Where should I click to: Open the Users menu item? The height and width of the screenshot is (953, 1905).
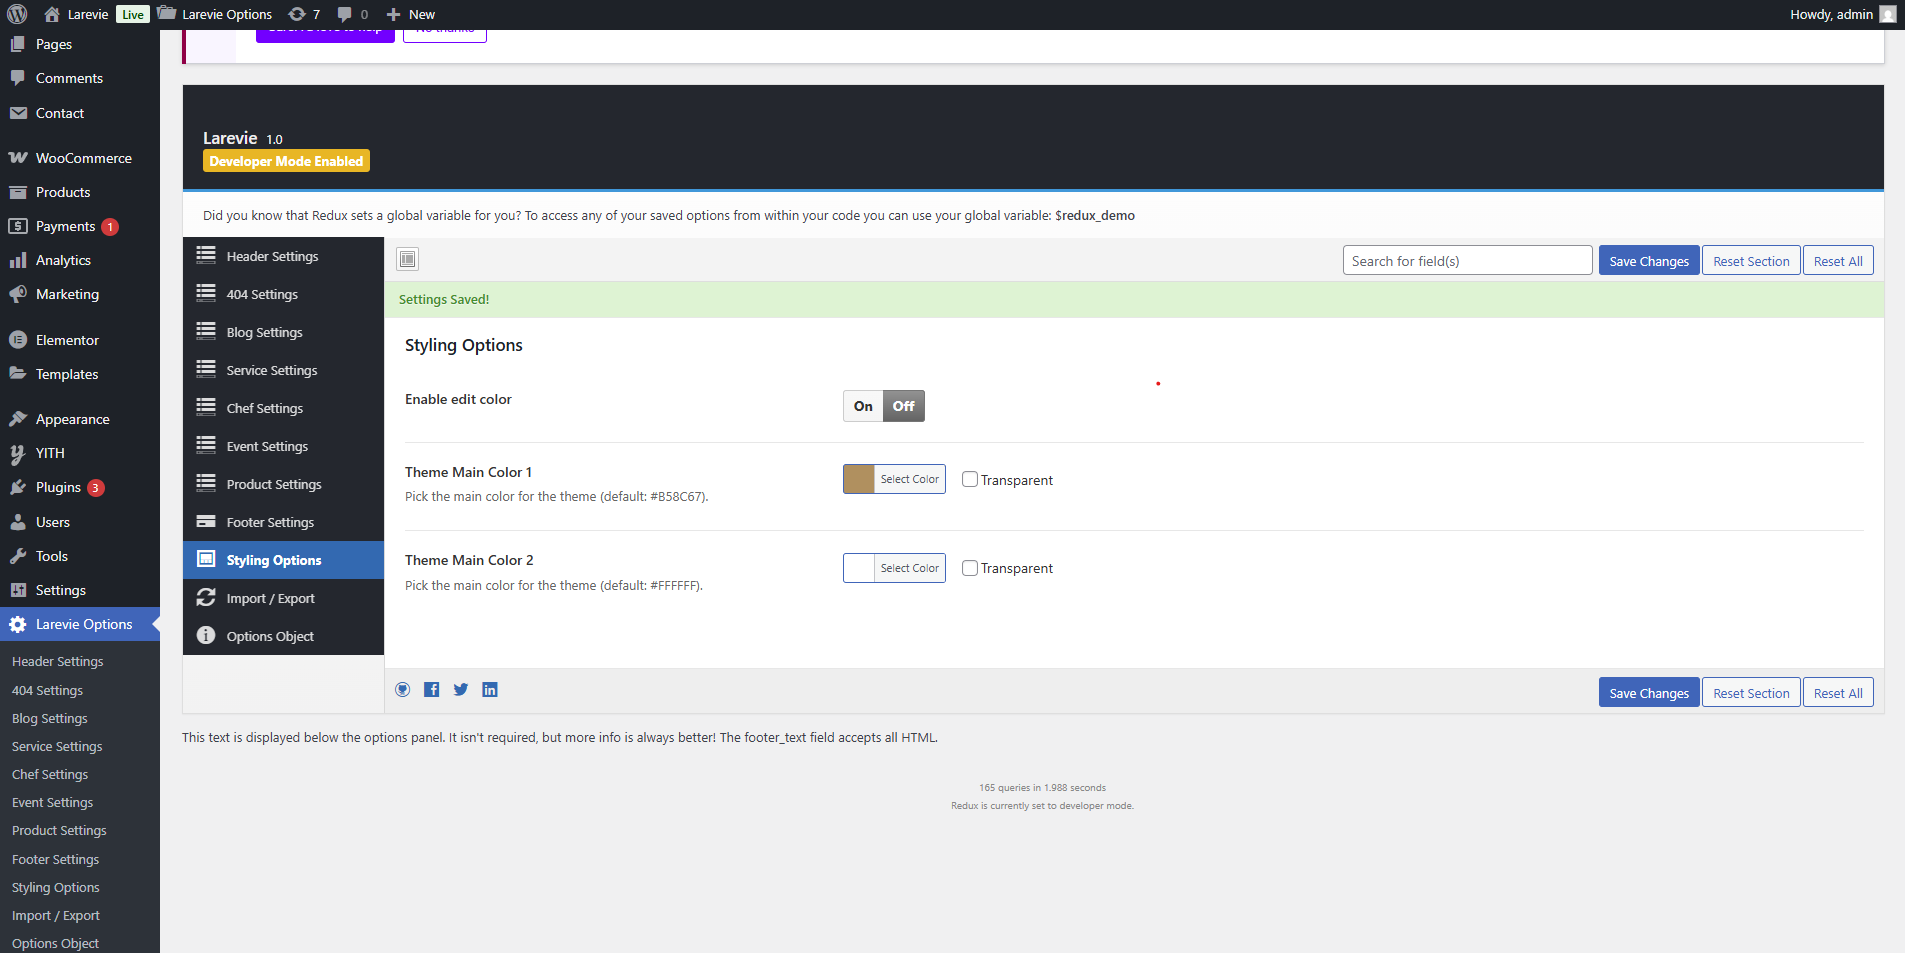tap(80, 522)
